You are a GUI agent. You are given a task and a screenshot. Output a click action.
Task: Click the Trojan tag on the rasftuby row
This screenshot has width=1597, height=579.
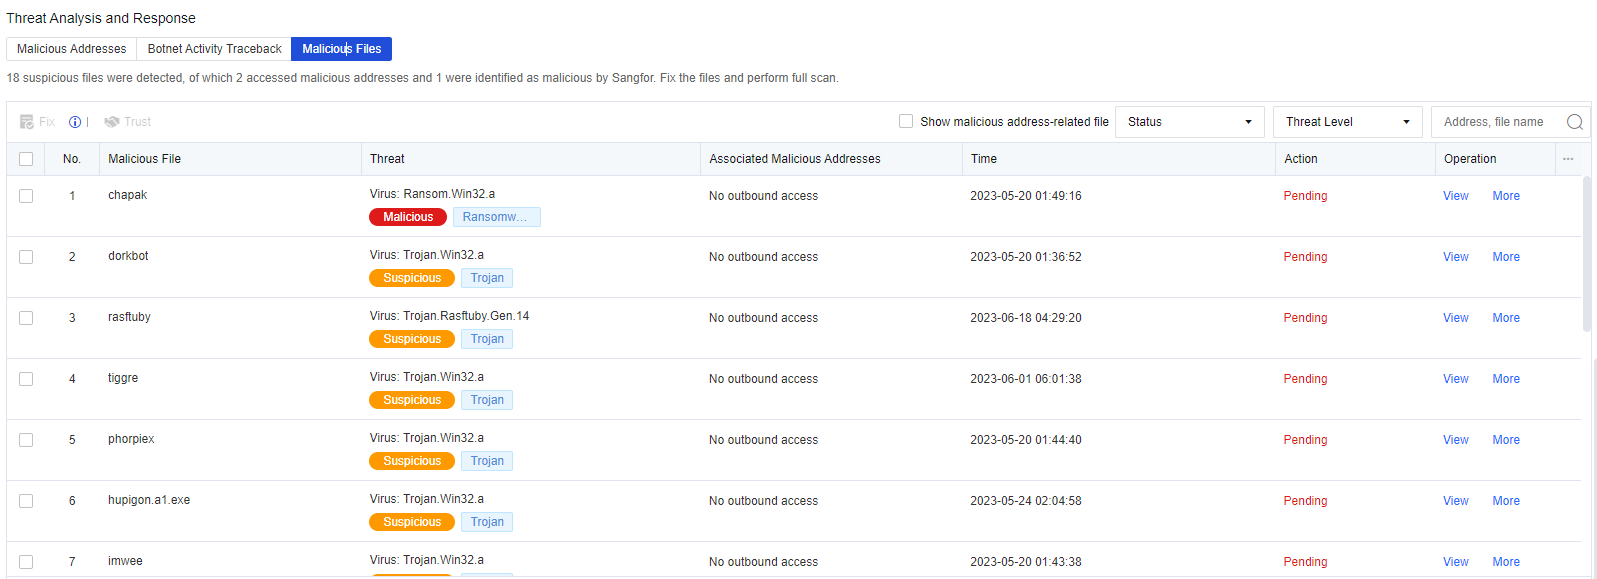[x=487, y=339]
